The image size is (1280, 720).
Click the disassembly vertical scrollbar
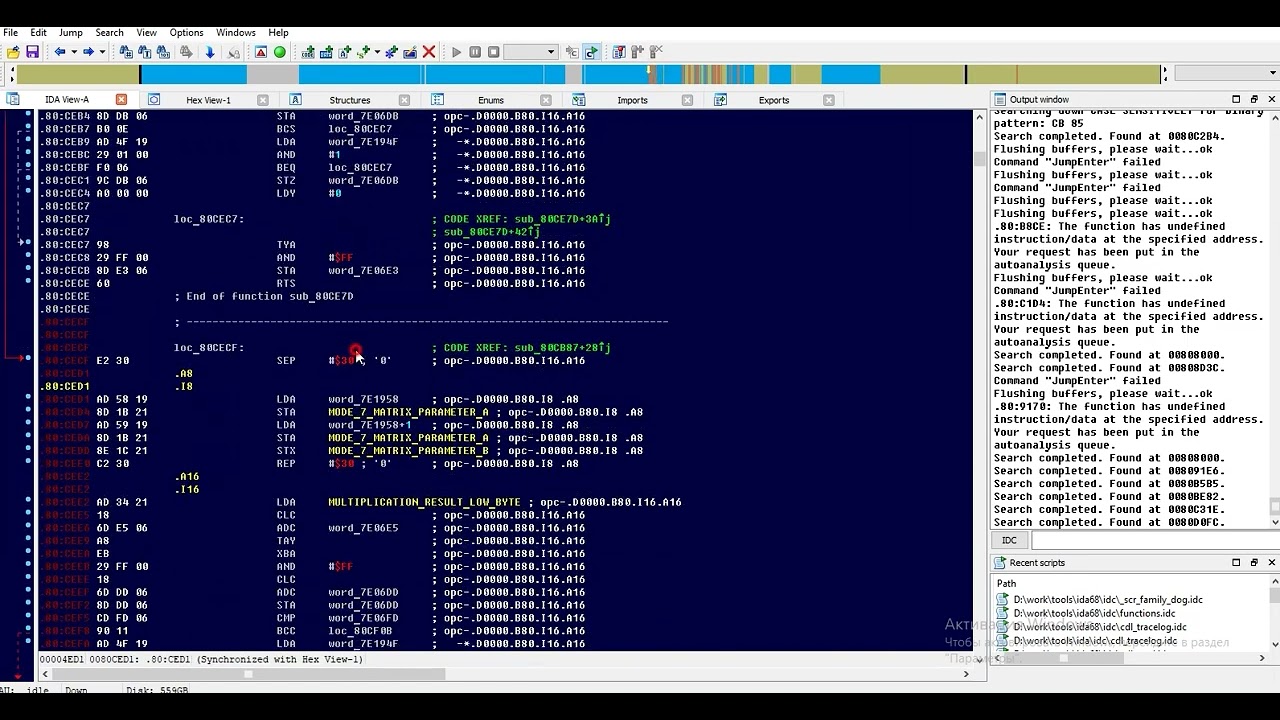(x=980, y=380)
